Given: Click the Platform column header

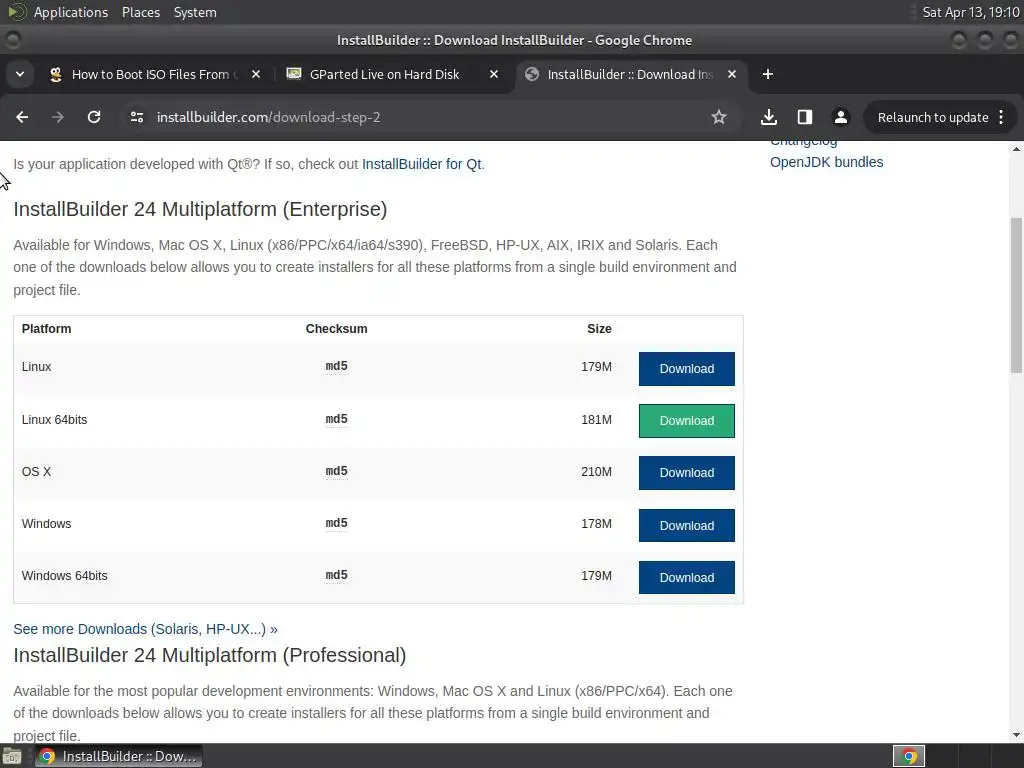Looking at the screenshot, I should [46, 328].
